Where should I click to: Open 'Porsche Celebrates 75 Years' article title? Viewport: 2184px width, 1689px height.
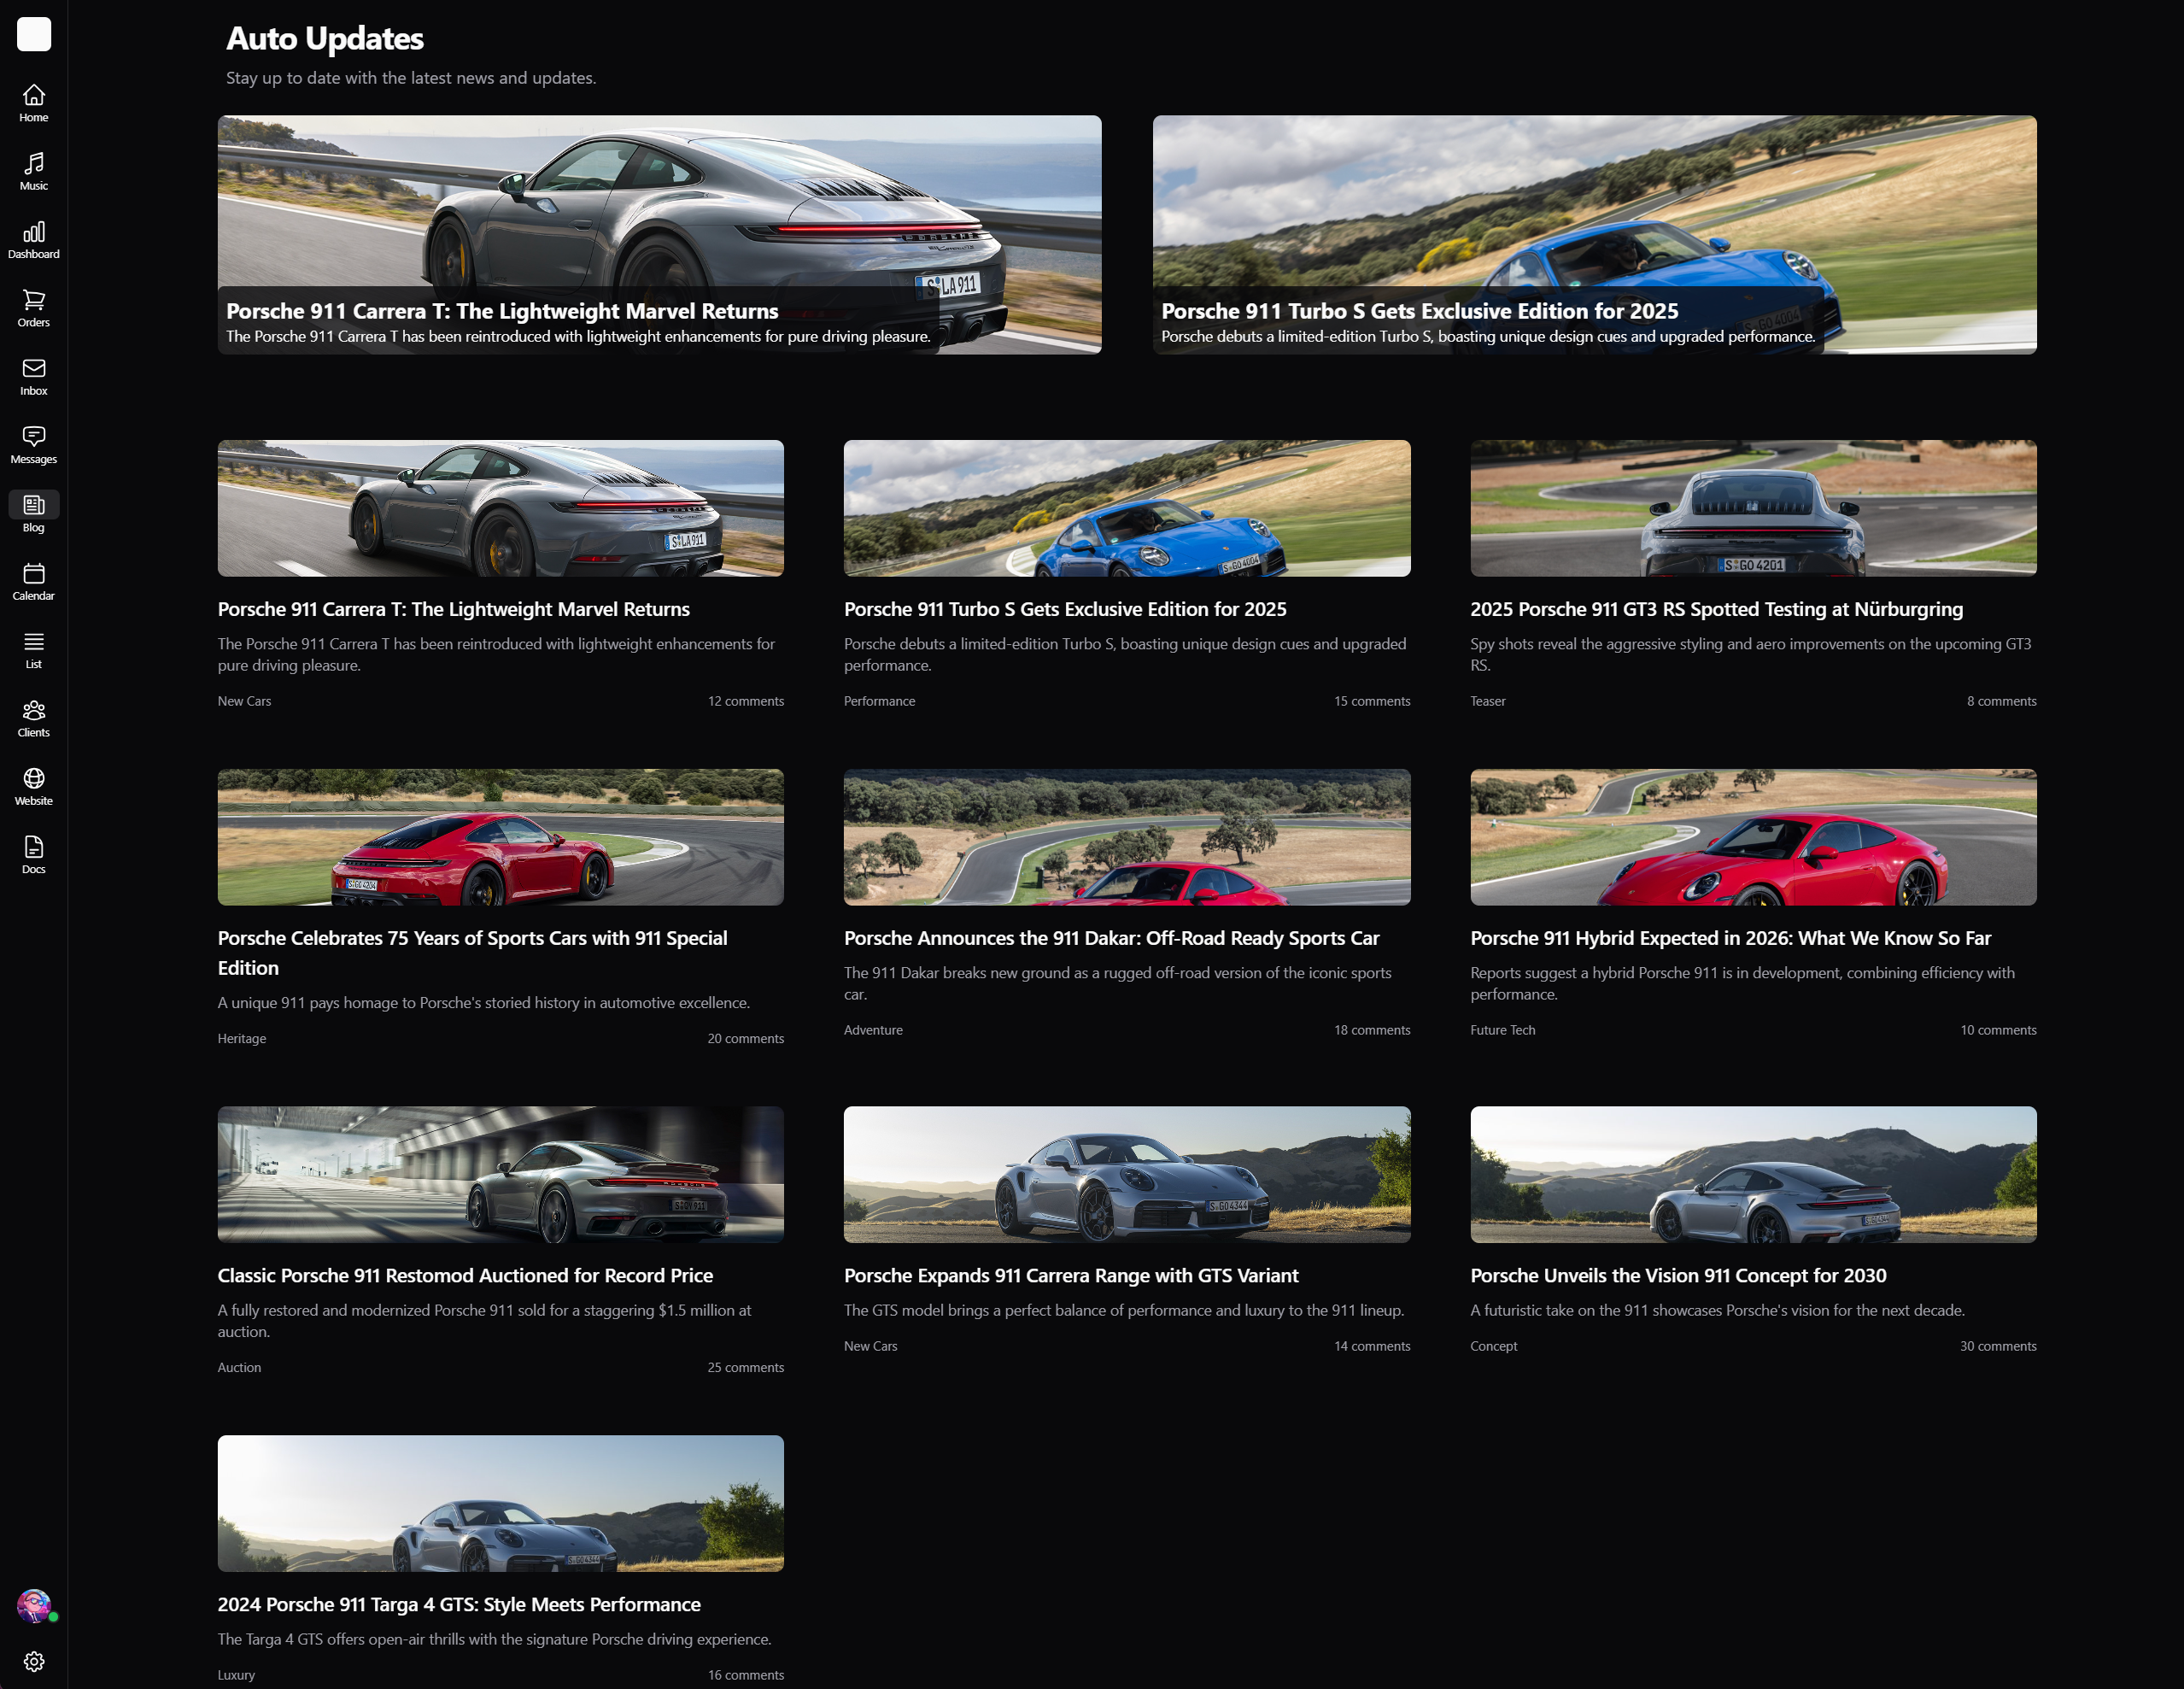coord(472,953)
